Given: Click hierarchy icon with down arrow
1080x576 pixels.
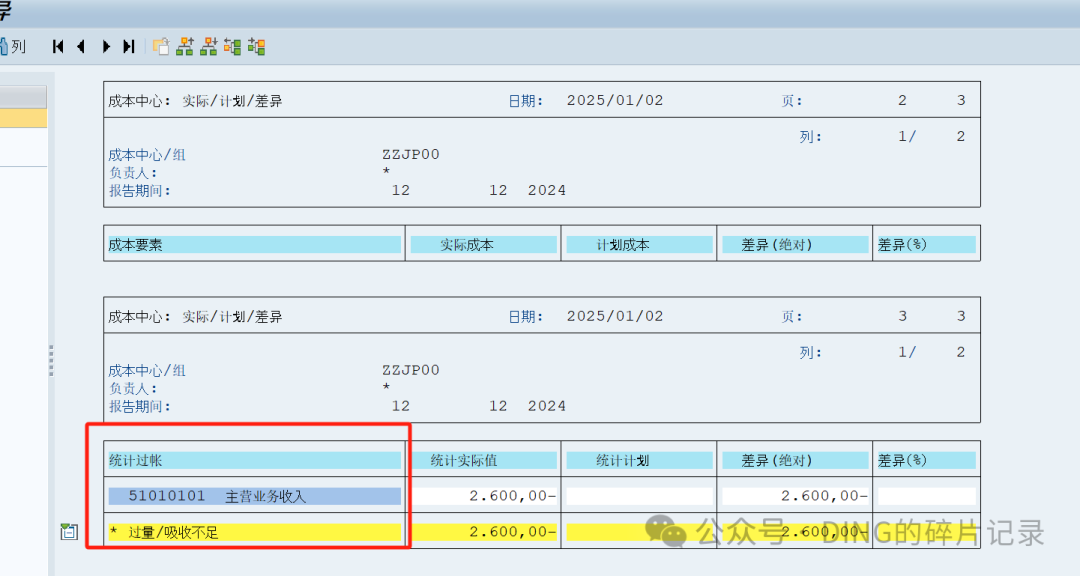Looking at the screenshot, I should [209, 46].
